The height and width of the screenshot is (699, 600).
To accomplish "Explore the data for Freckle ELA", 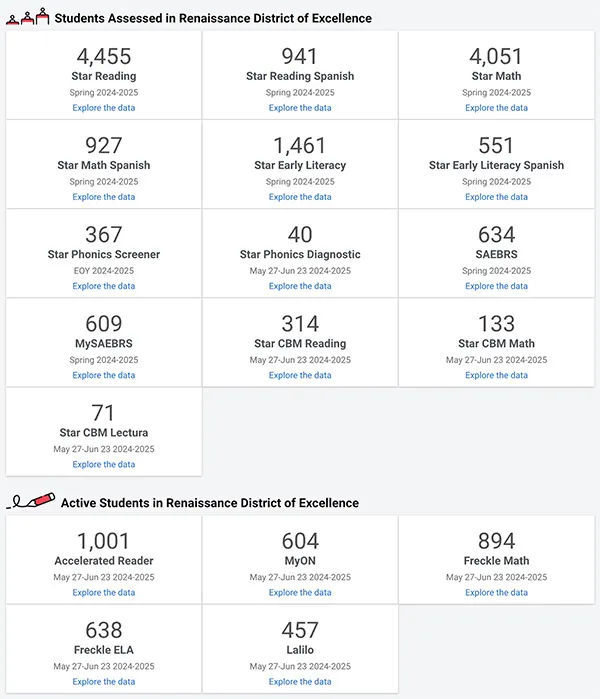I will pyautogui.click(x=104, y=681).
